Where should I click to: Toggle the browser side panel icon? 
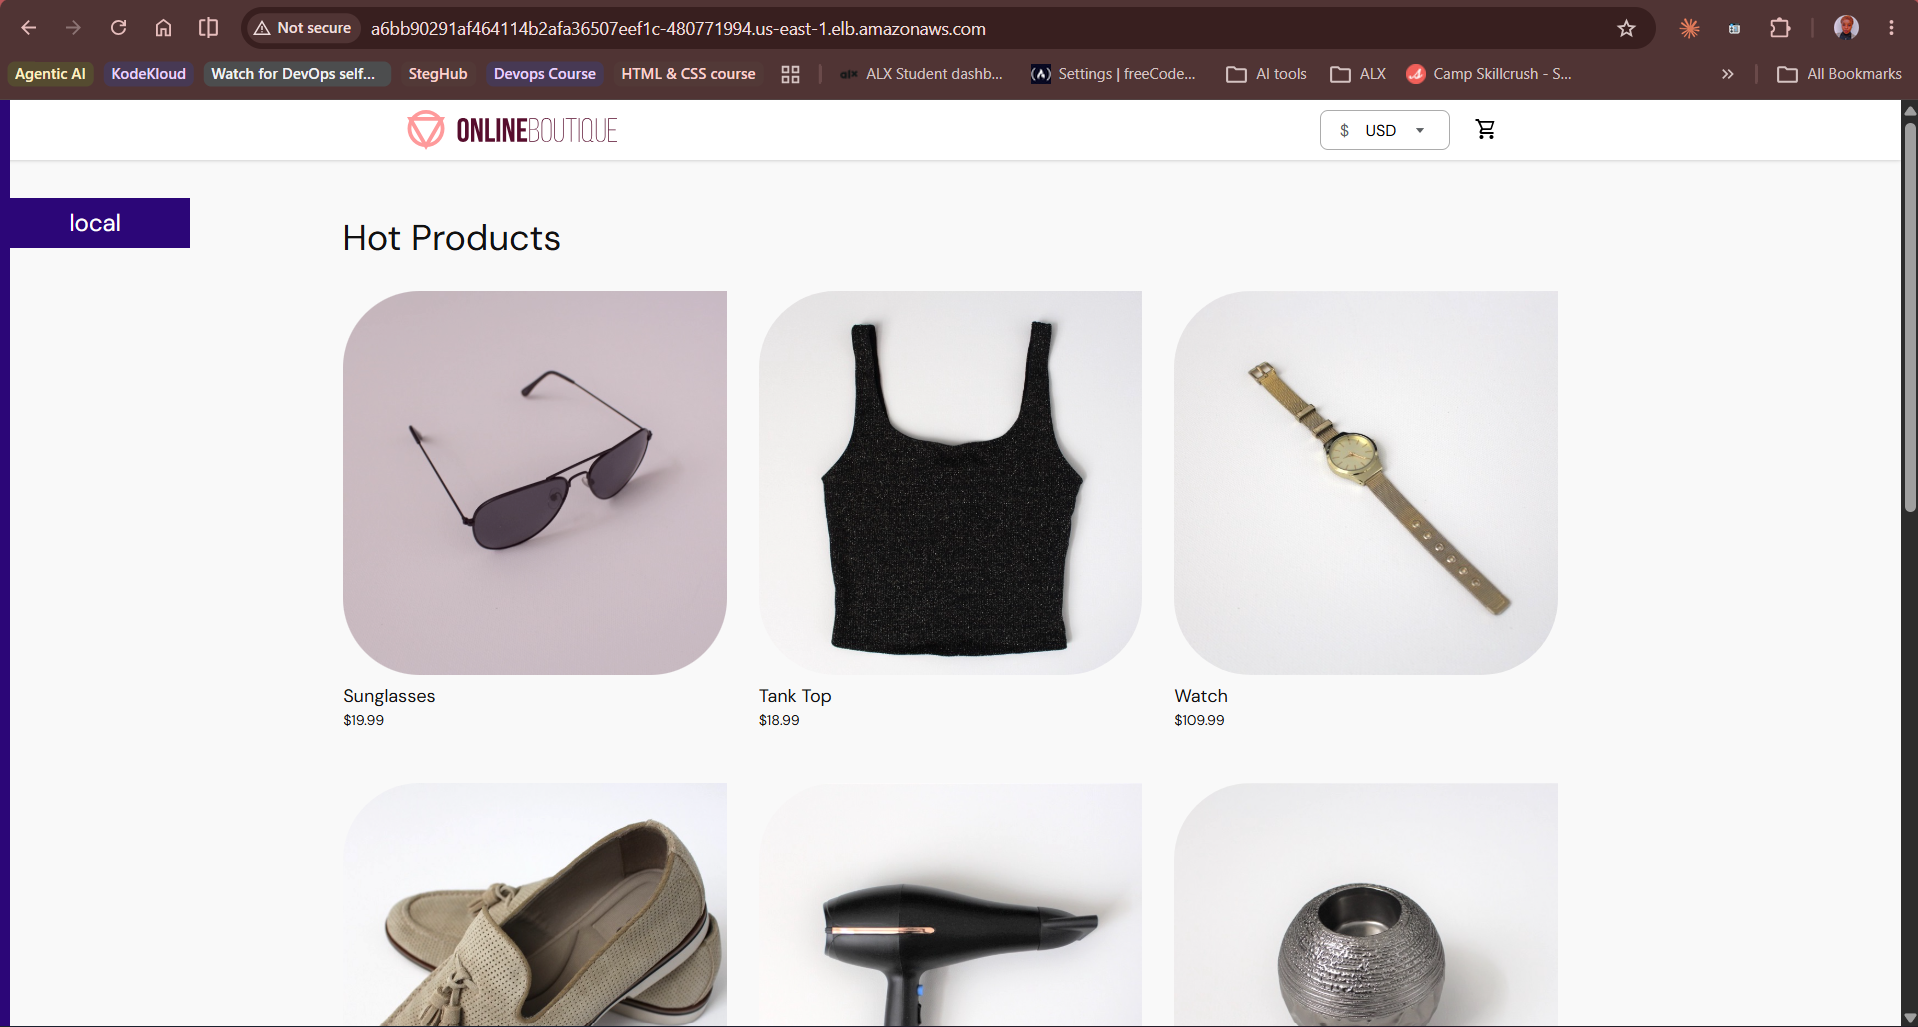pos(208,28)
